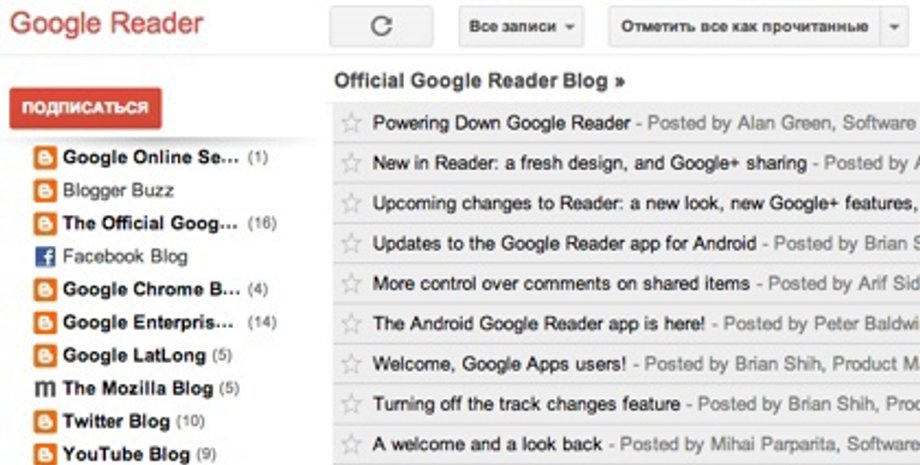Open the Turning off track changes post
The width and height of the screenshot is (920, 465).
[526, 404]
